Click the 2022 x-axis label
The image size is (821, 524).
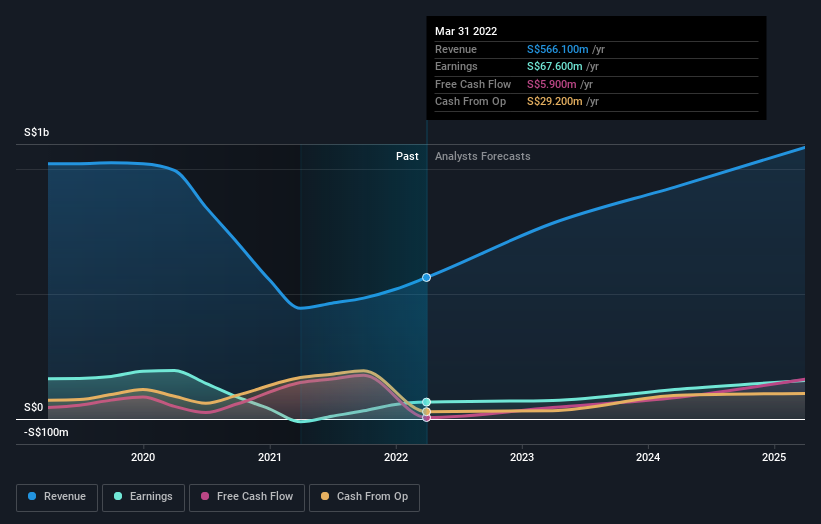396,458
